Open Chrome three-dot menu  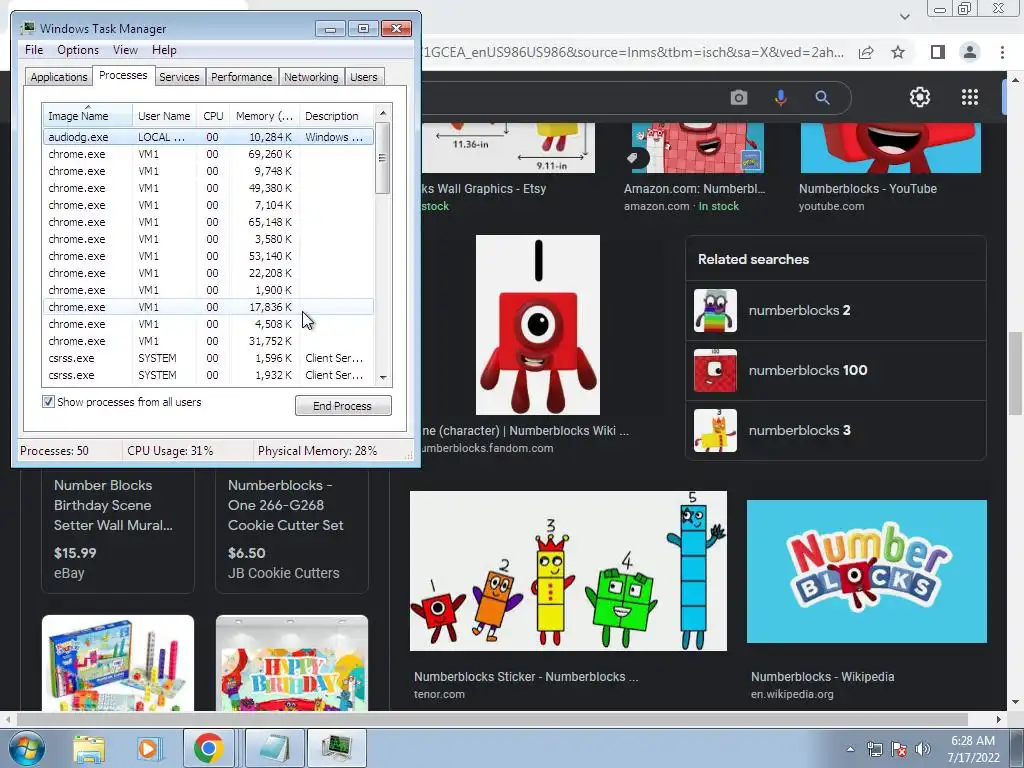click(x=1002, y=52)
